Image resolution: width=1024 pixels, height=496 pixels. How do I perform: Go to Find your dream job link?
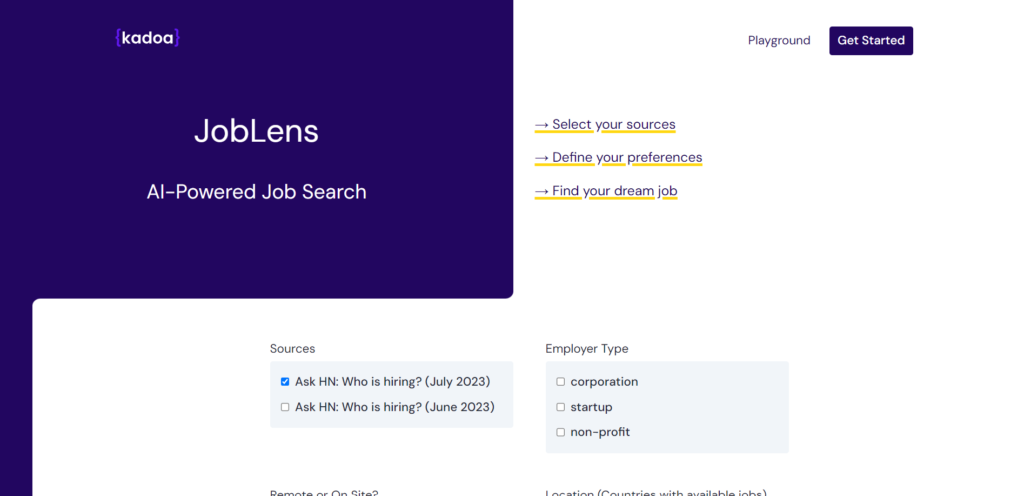615,191
